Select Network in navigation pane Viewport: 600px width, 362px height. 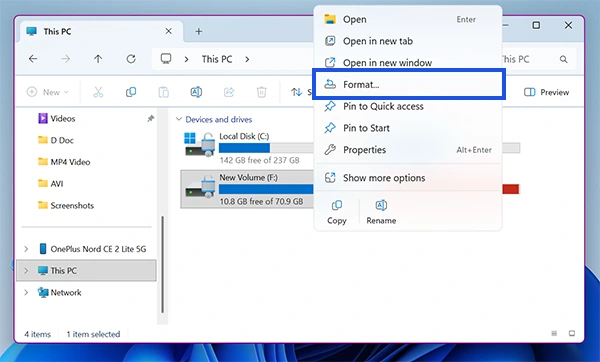tap(60, 292)
